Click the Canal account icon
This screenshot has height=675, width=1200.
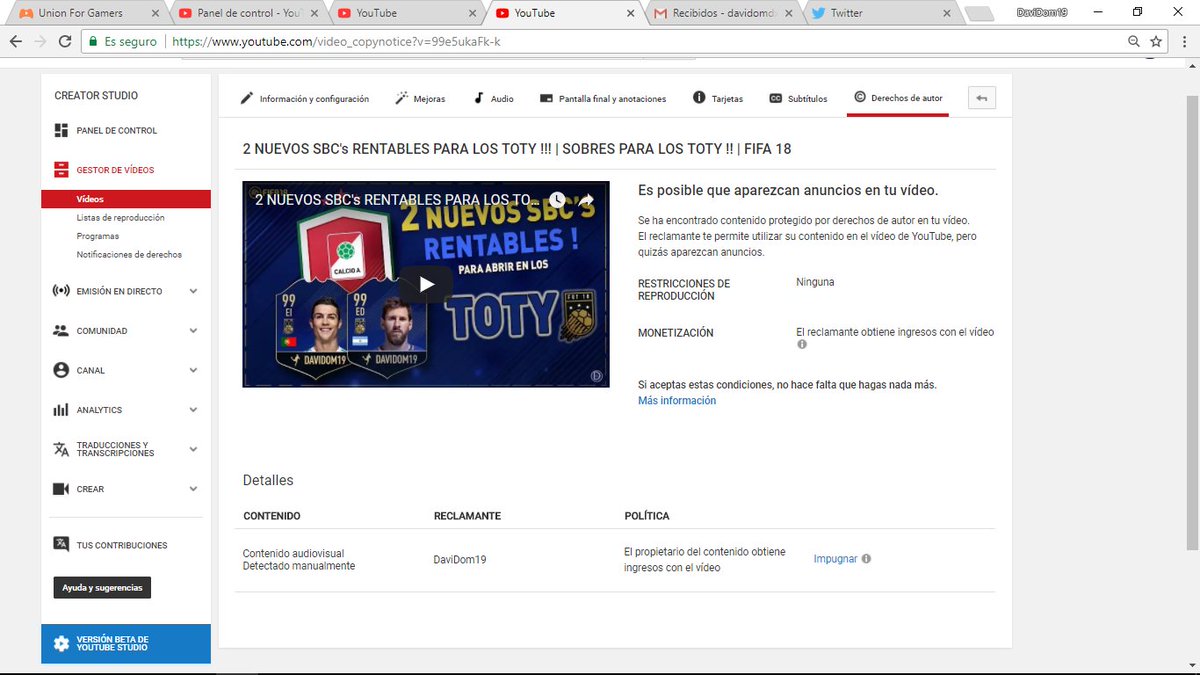(x=61, y=370)
